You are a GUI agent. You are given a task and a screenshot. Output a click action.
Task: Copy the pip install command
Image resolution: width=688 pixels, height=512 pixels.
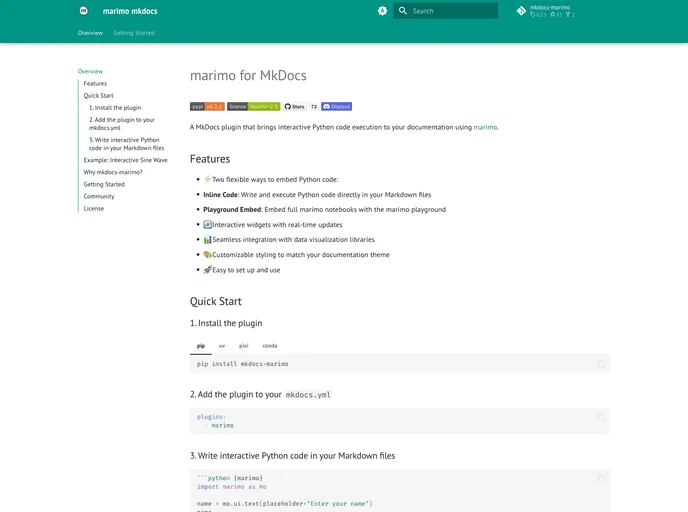tap(601, 364)
